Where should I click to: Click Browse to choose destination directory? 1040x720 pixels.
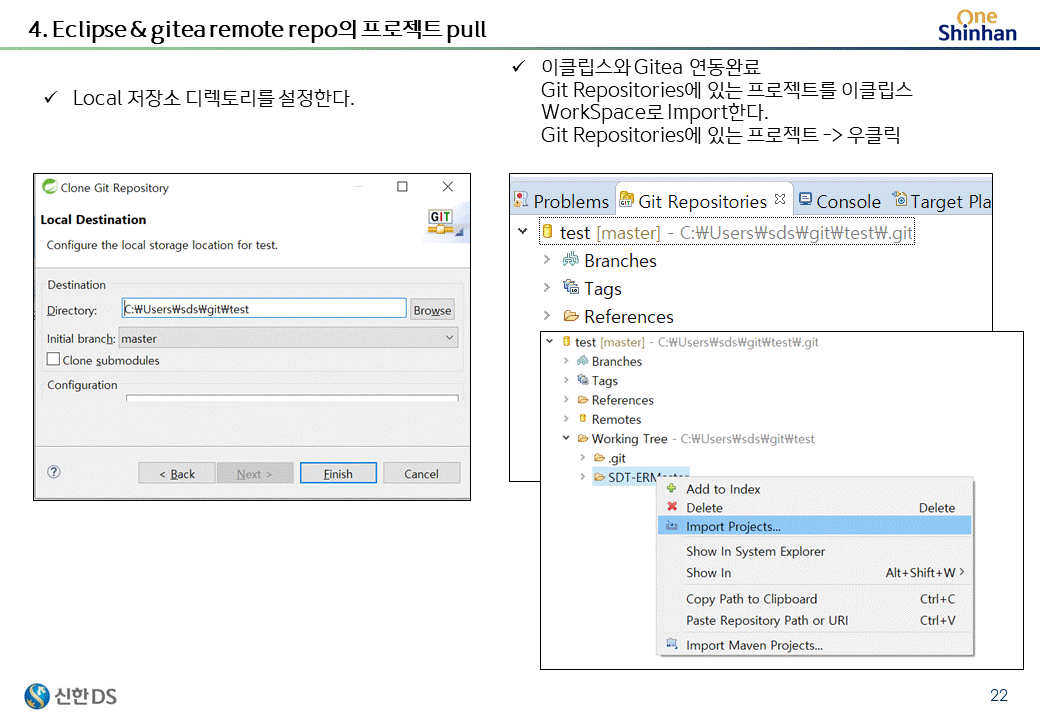tap(432, 310)
